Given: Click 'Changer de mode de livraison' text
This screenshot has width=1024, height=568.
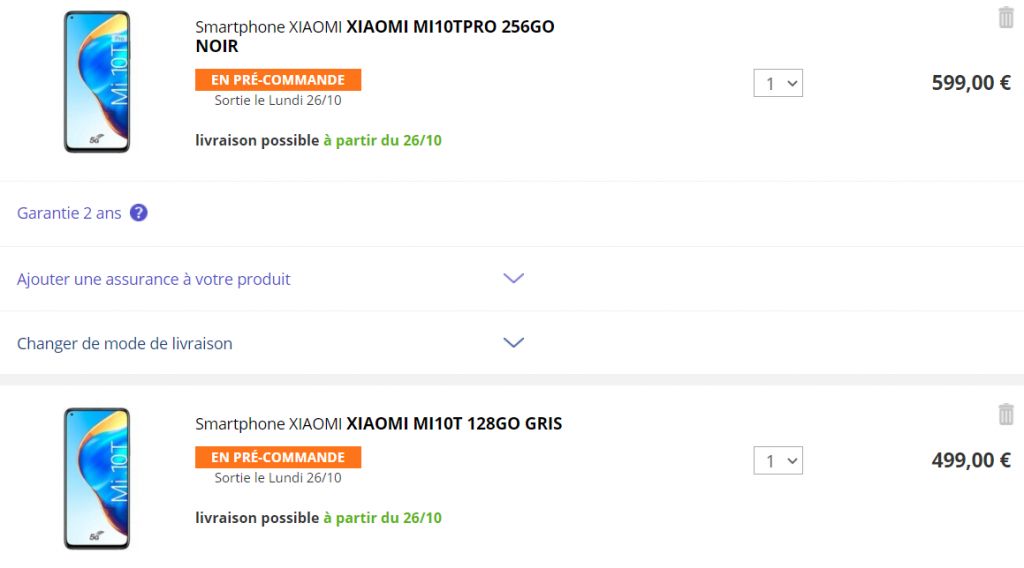Looking at the screenshot, I should [125, 343].
